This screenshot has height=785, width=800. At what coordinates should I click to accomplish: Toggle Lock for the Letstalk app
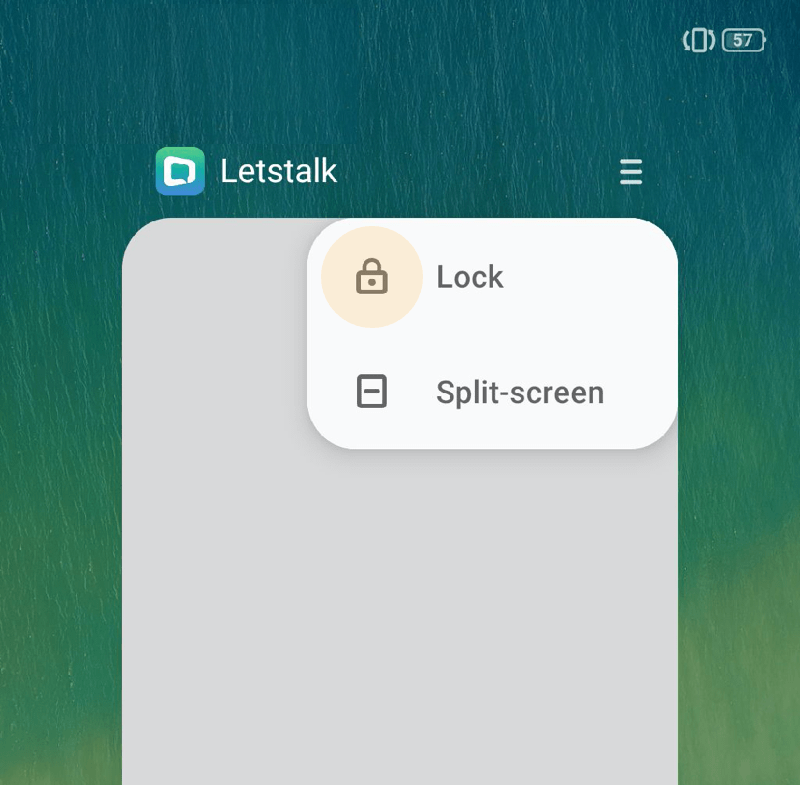[x=492, y=277]
